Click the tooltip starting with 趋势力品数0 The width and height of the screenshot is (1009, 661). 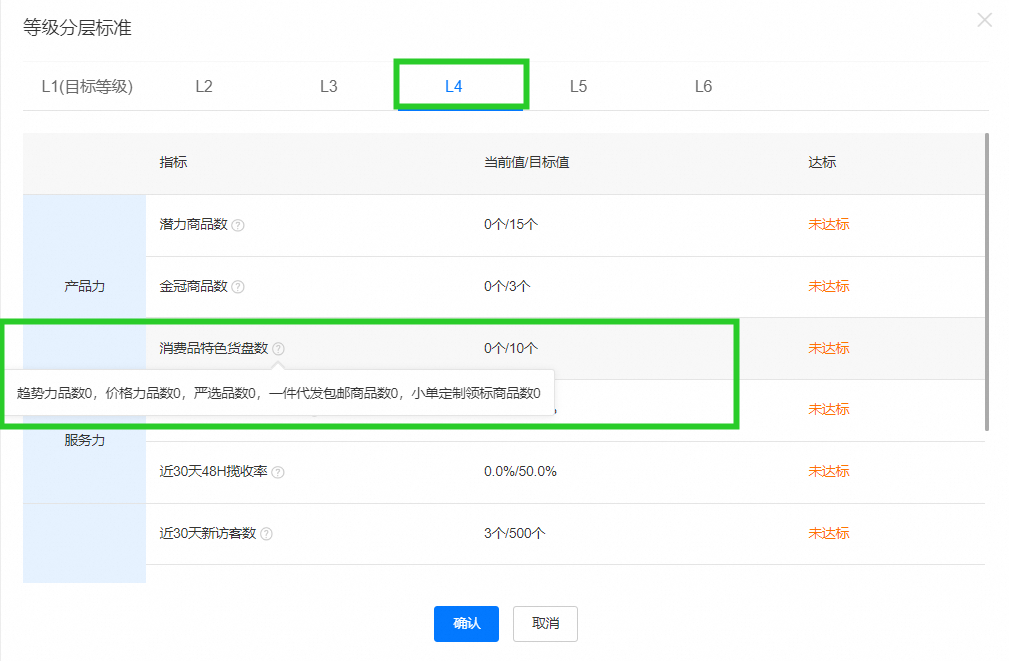pyautogui.click(x=279, y=393)
